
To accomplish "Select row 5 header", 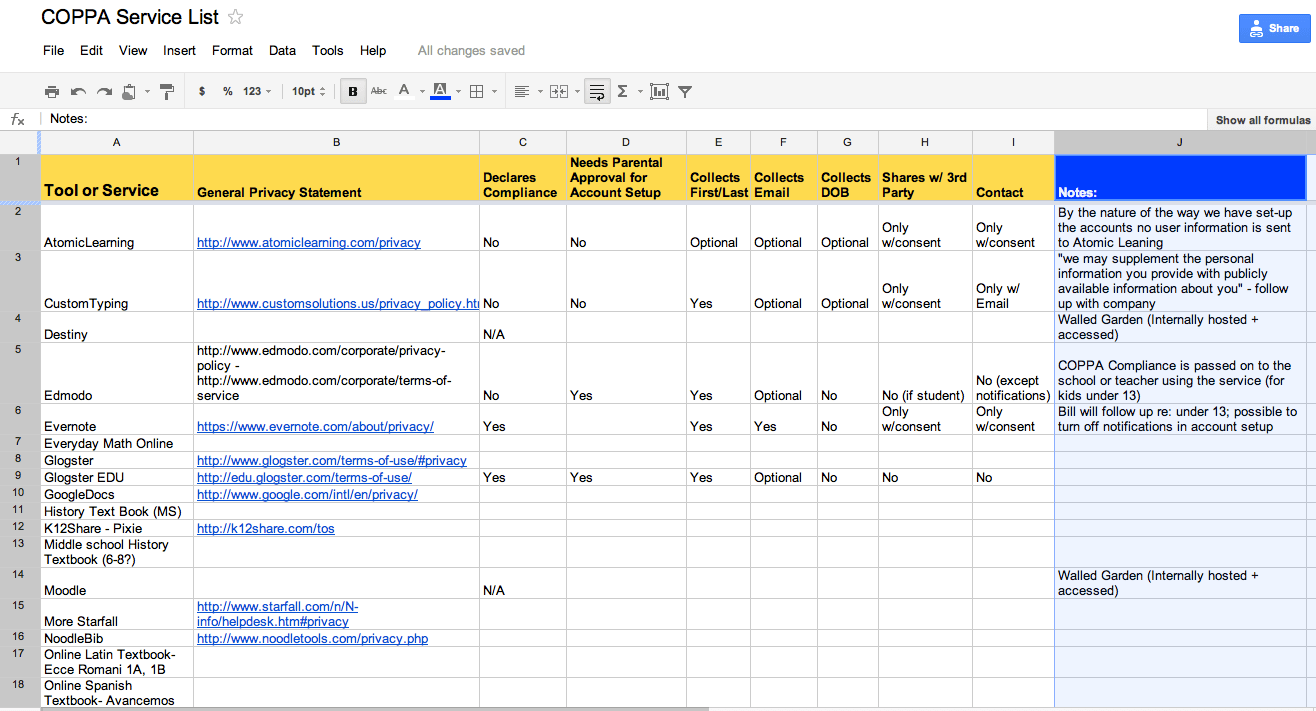I will click(x=19, y=373).
